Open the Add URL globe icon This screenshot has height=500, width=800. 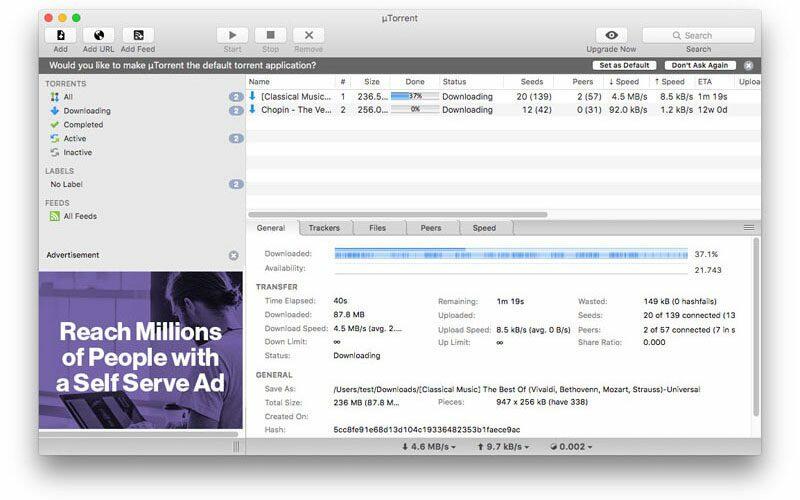(x=98, y=35)
